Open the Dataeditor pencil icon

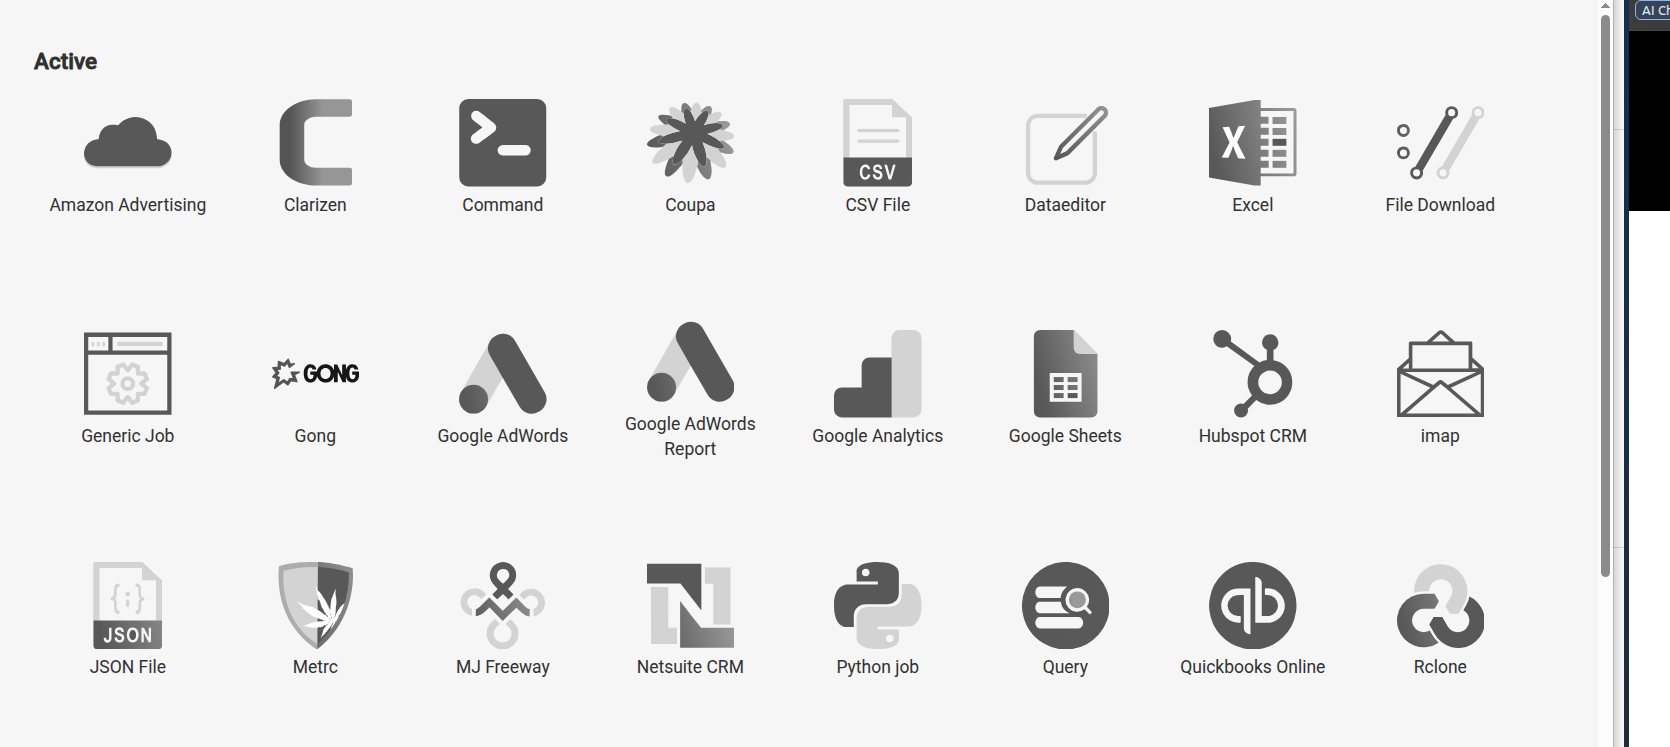1065,144
